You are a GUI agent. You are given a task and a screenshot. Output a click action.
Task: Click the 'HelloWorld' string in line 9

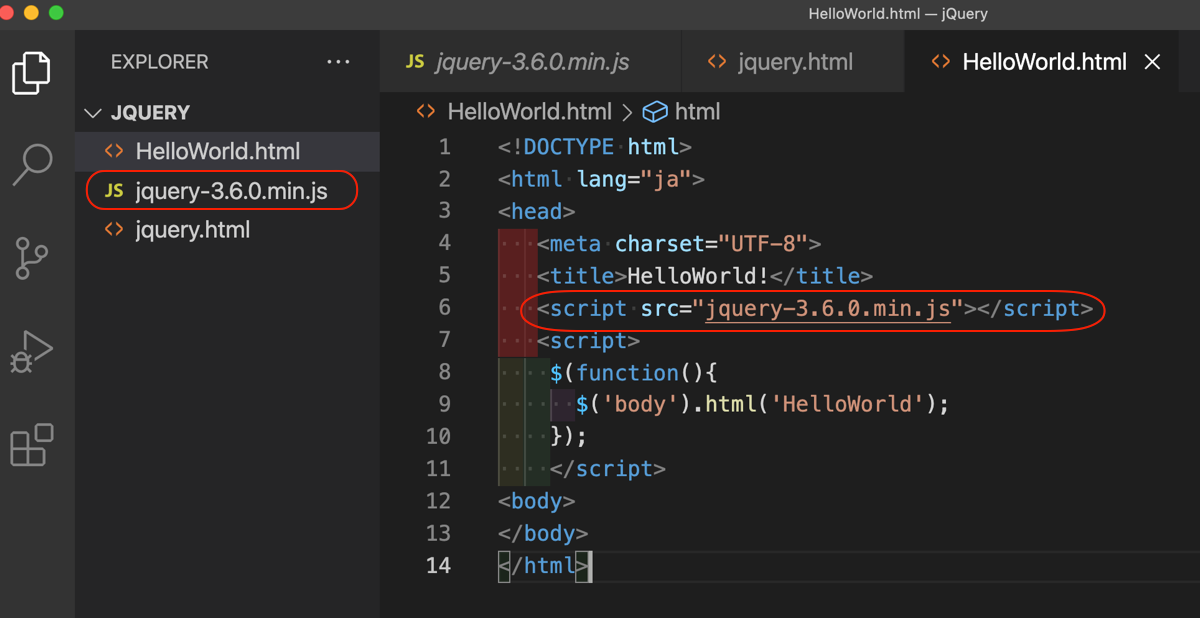coord(846,404)
